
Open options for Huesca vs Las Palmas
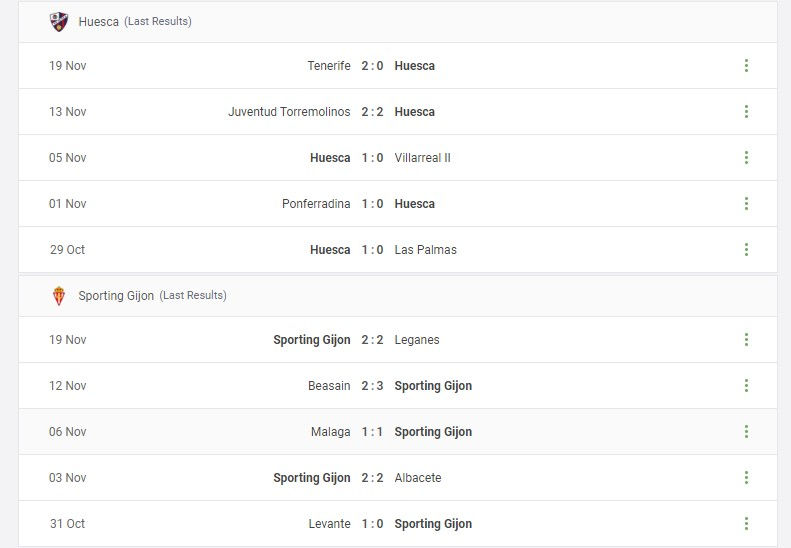pyautogui.click(x=746, y=249)
